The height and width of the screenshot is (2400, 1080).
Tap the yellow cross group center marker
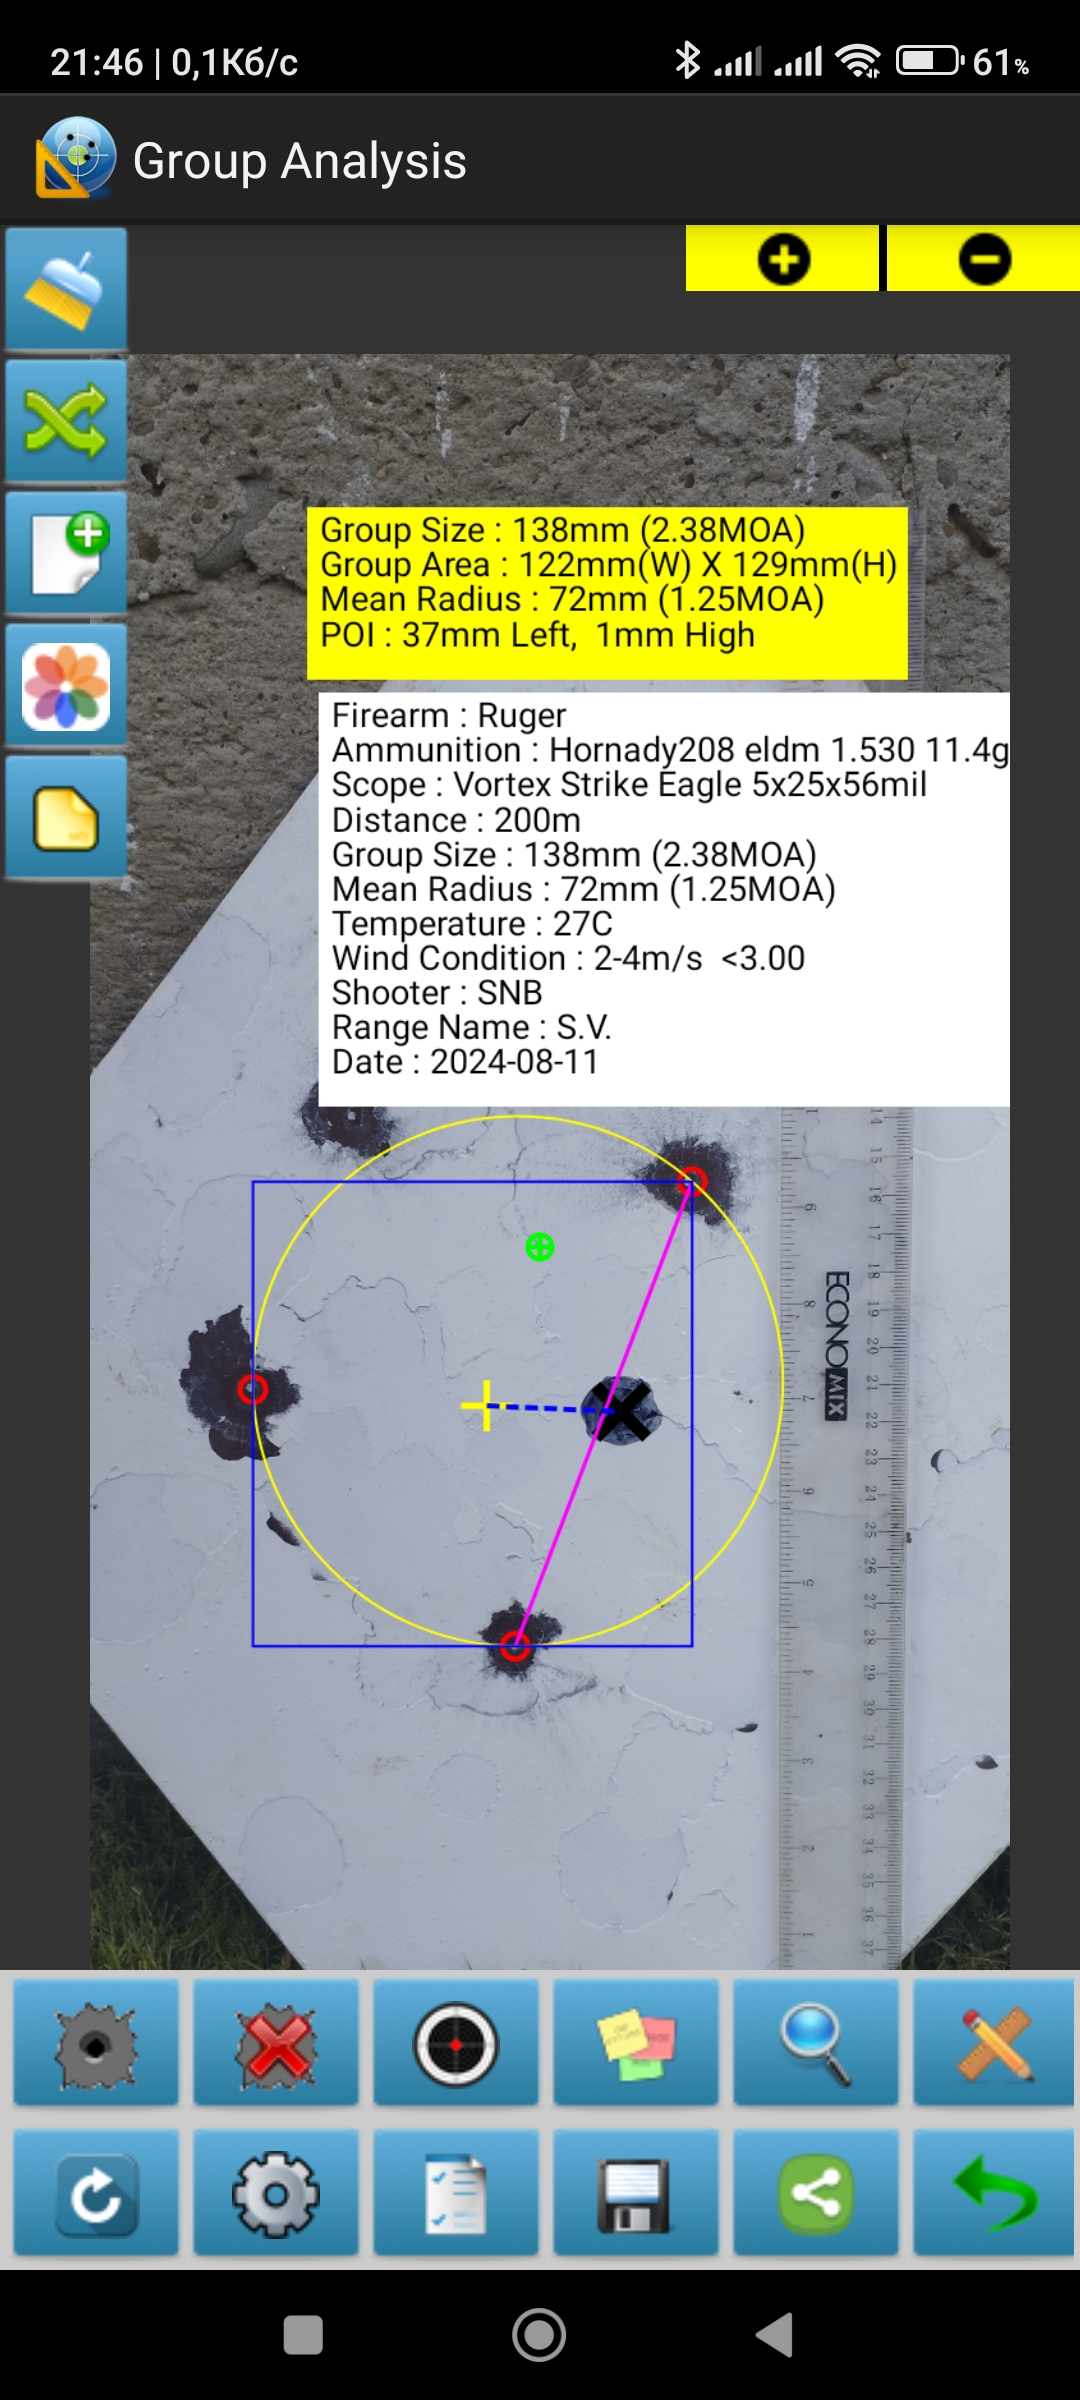point(486,1405)
